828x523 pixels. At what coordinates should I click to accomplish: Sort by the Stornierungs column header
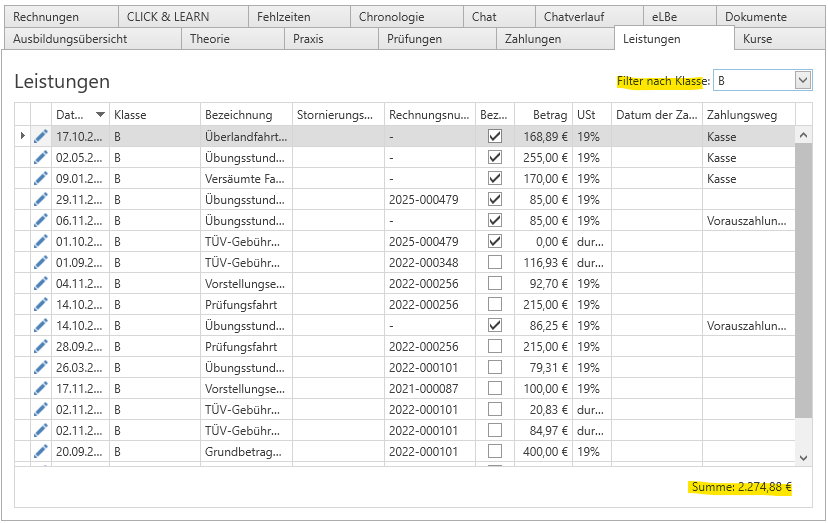pyautogui.click(x=338, y=115)
